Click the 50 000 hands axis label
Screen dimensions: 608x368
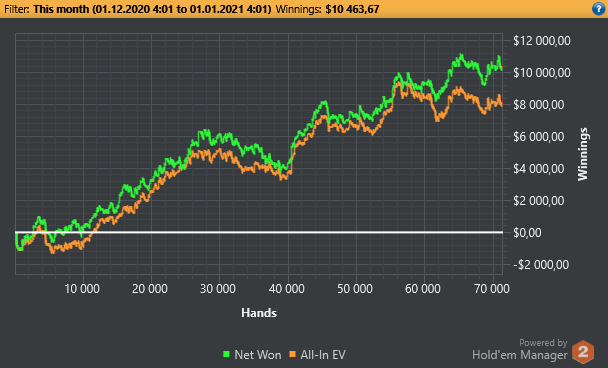pyautogui.click(x=354, y=289)
